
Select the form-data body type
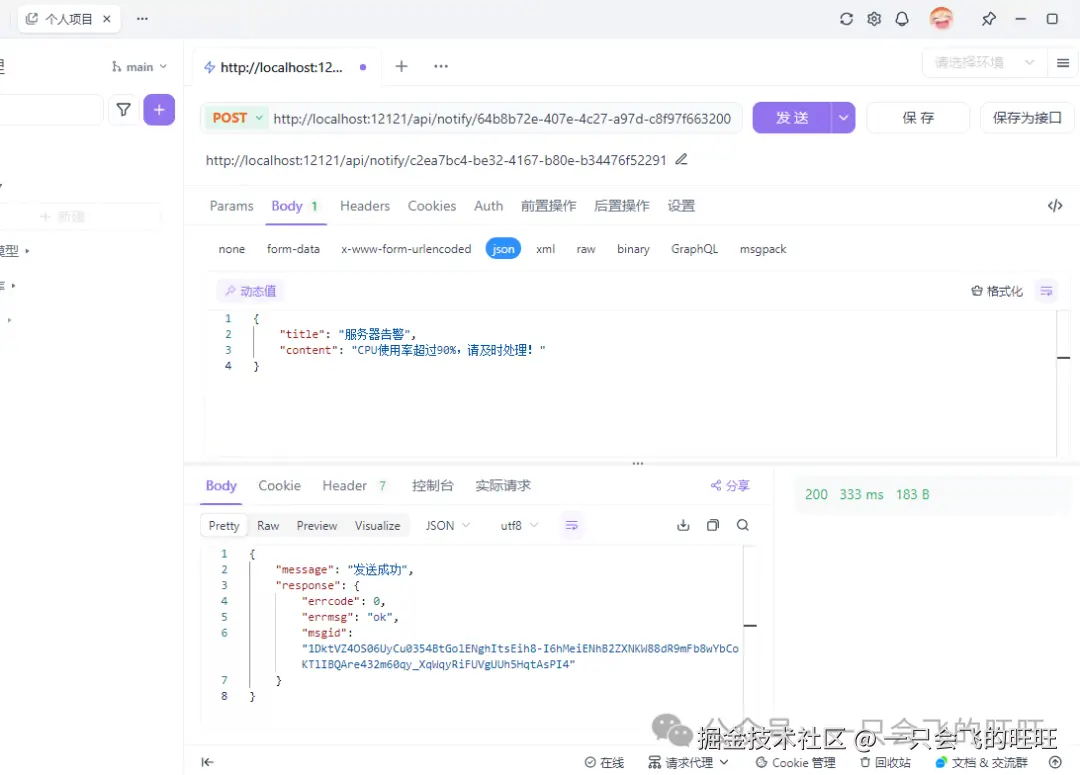293,249
